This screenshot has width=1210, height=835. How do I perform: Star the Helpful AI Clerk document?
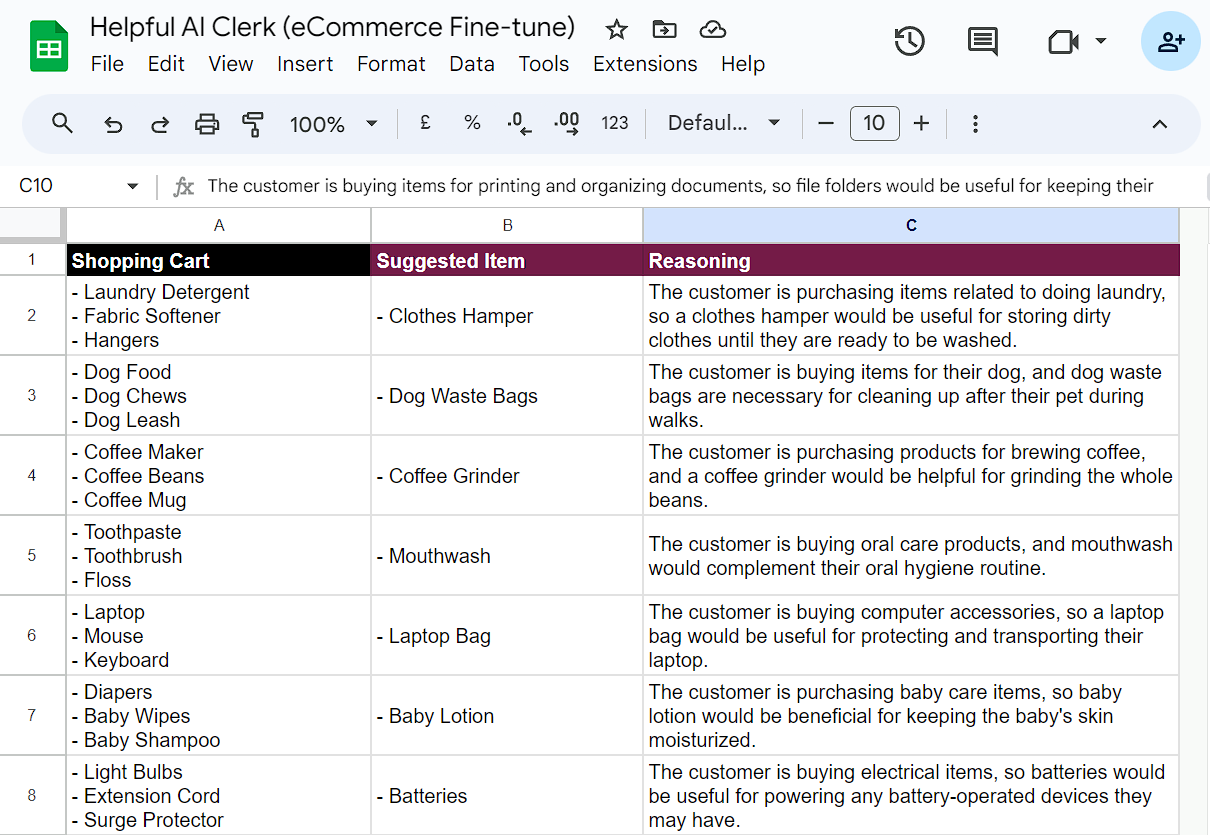click(617, 29)
